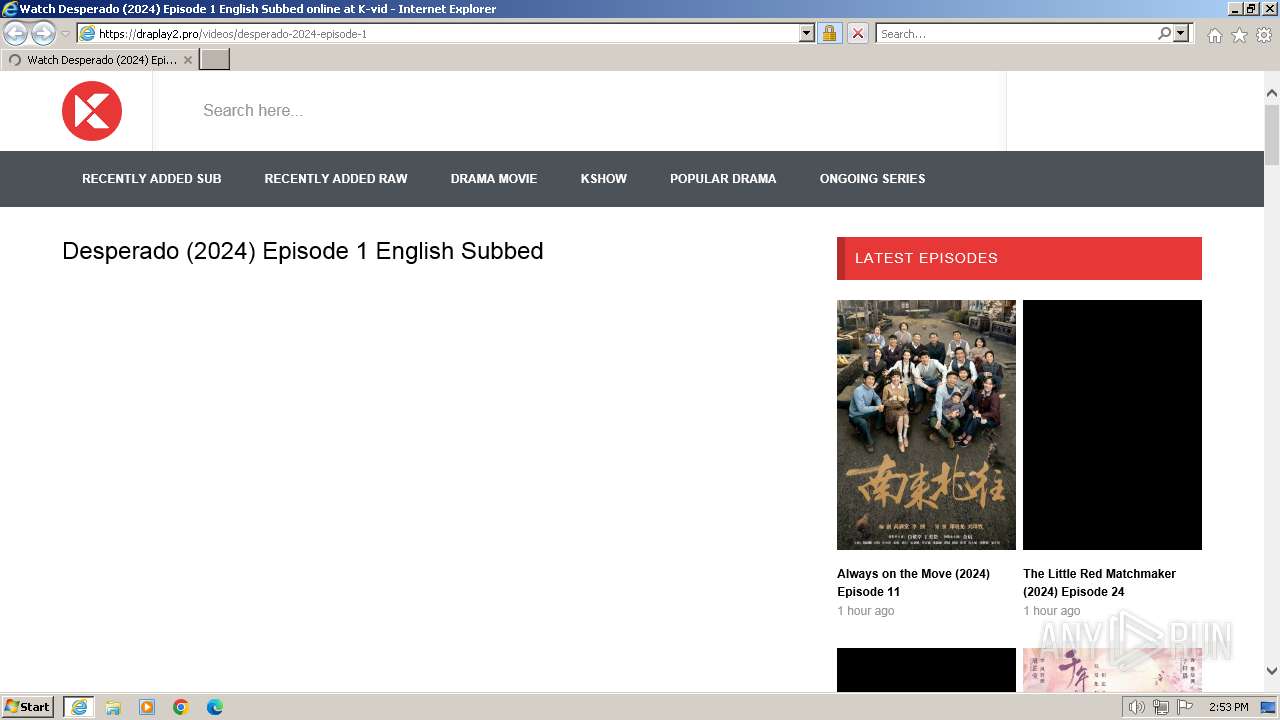Close the Watch Desperado tab
1280x720 pixels.
188,60
